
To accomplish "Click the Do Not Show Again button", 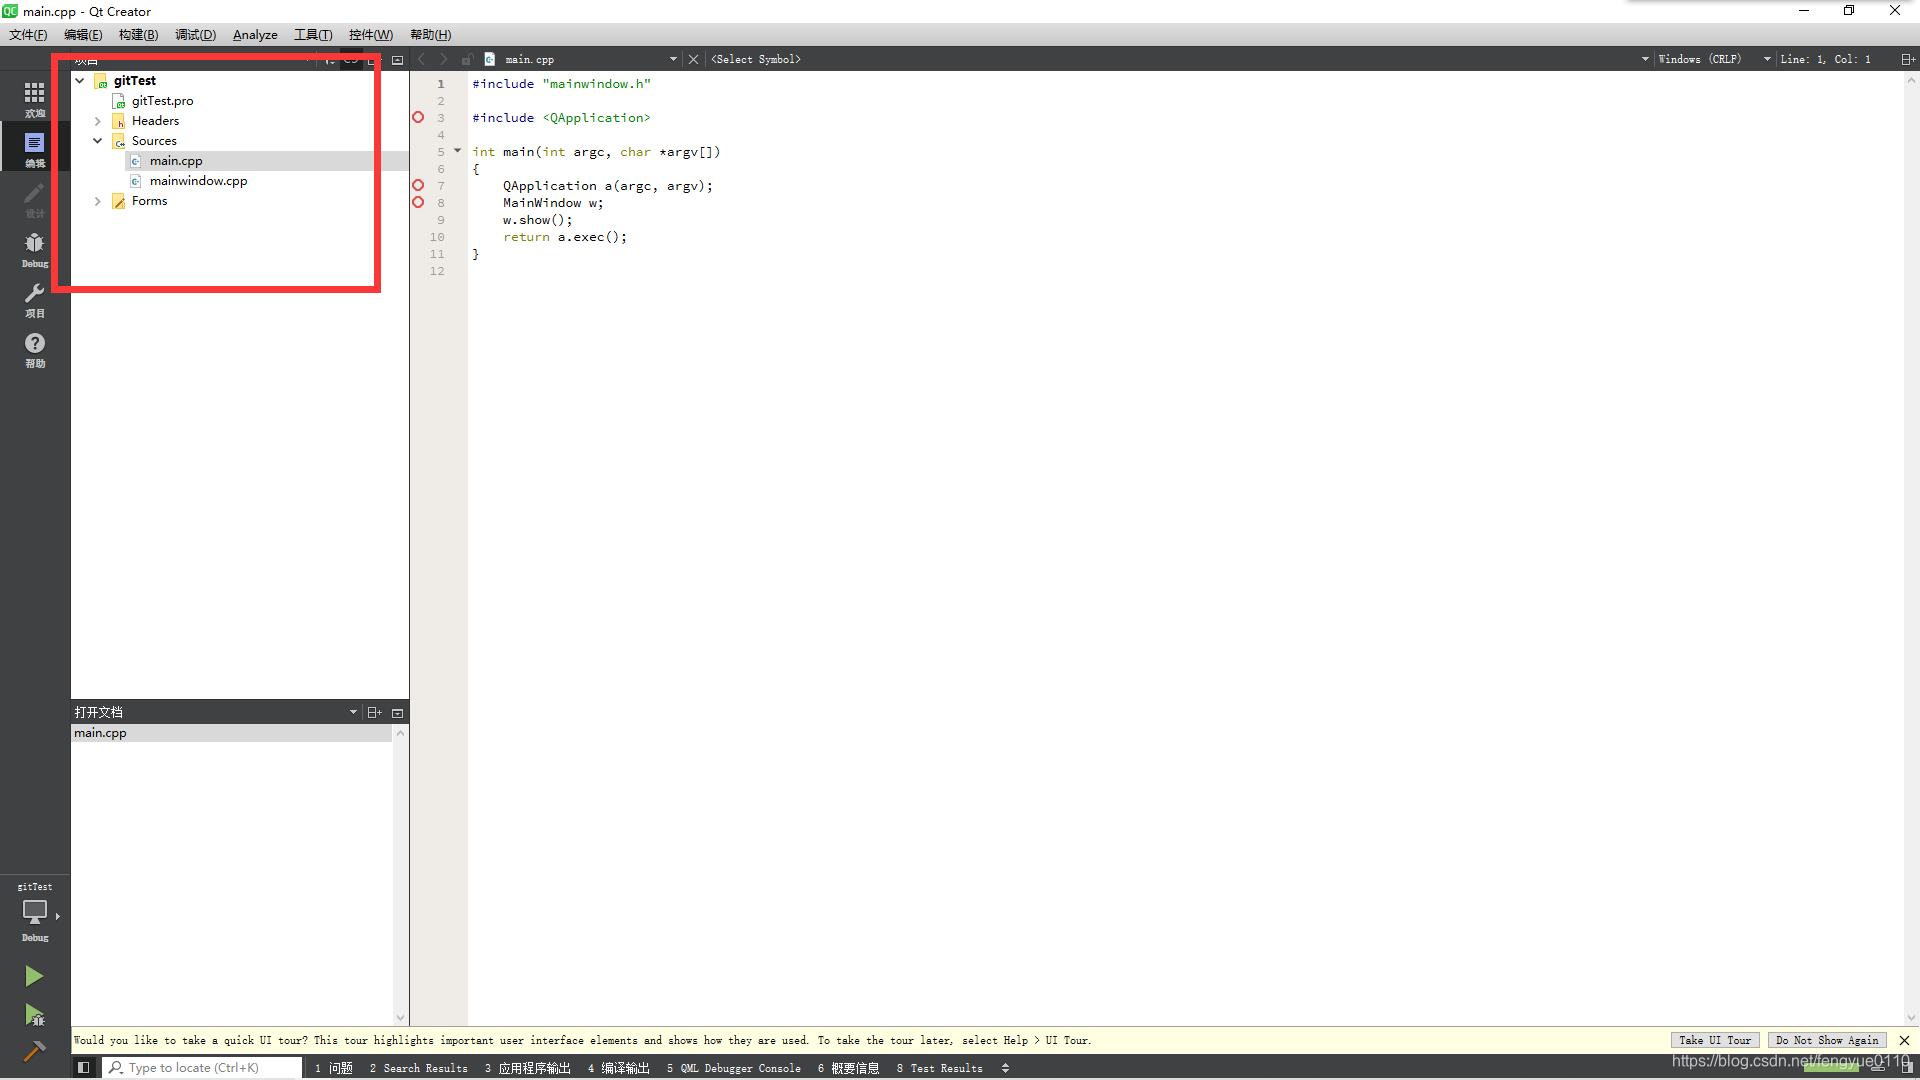I will pos(1826,1040).
